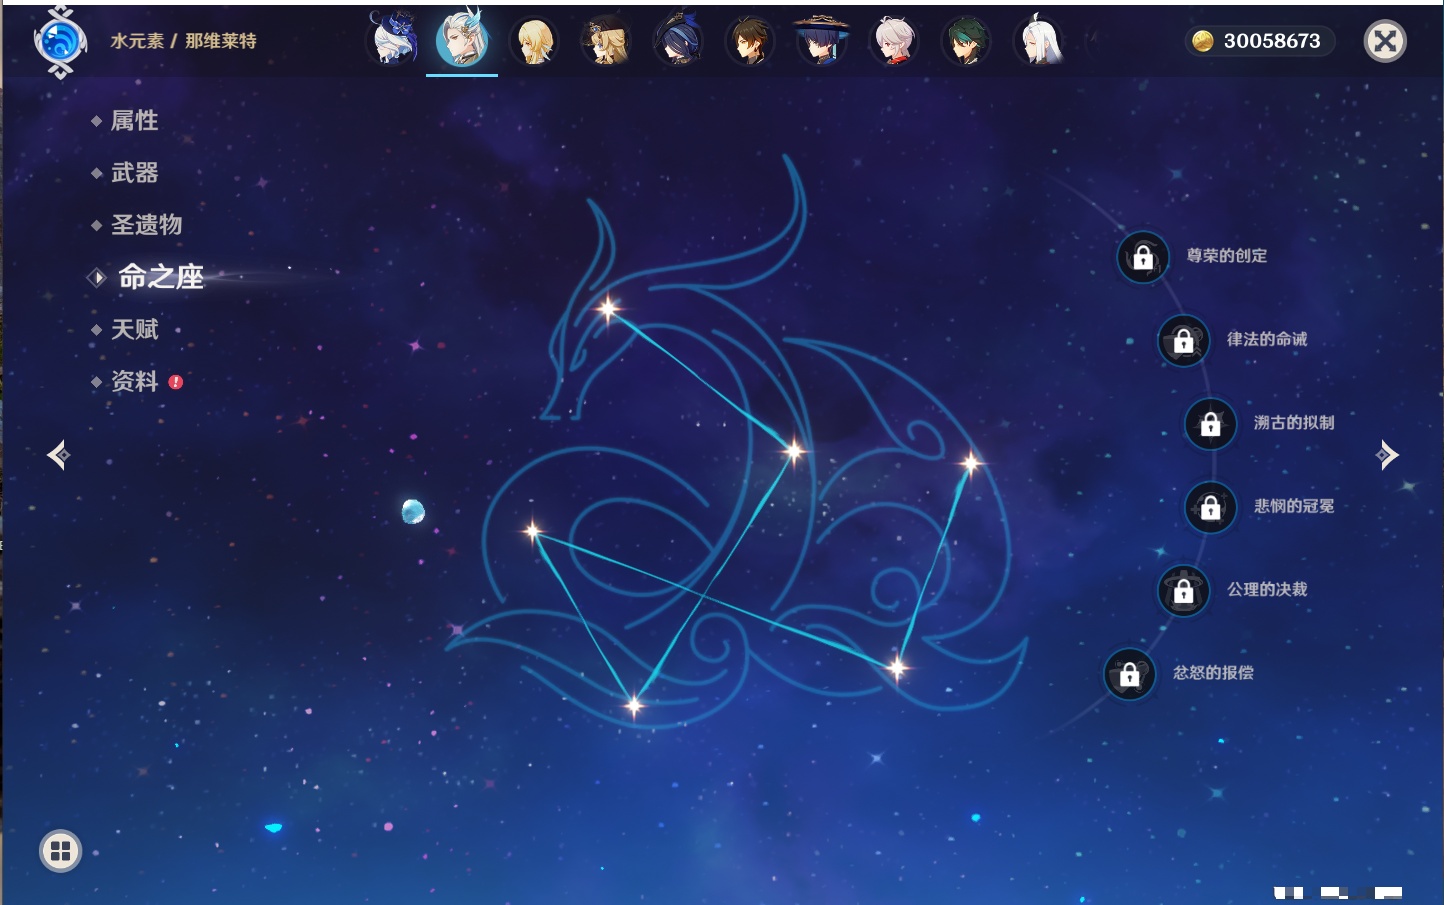1444x905 pixels.
Task: Close the character screen with X
Action: pos(1385,41)
